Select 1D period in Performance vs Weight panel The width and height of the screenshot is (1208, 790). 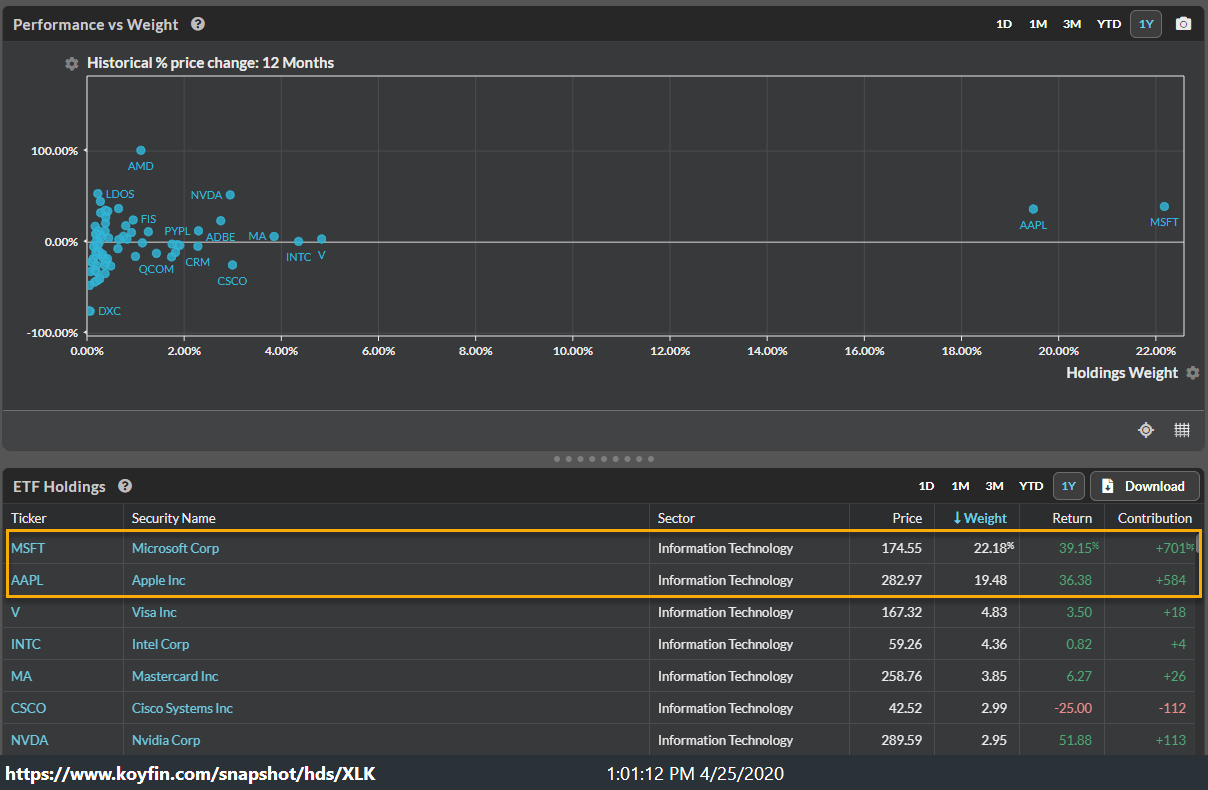1004,24
